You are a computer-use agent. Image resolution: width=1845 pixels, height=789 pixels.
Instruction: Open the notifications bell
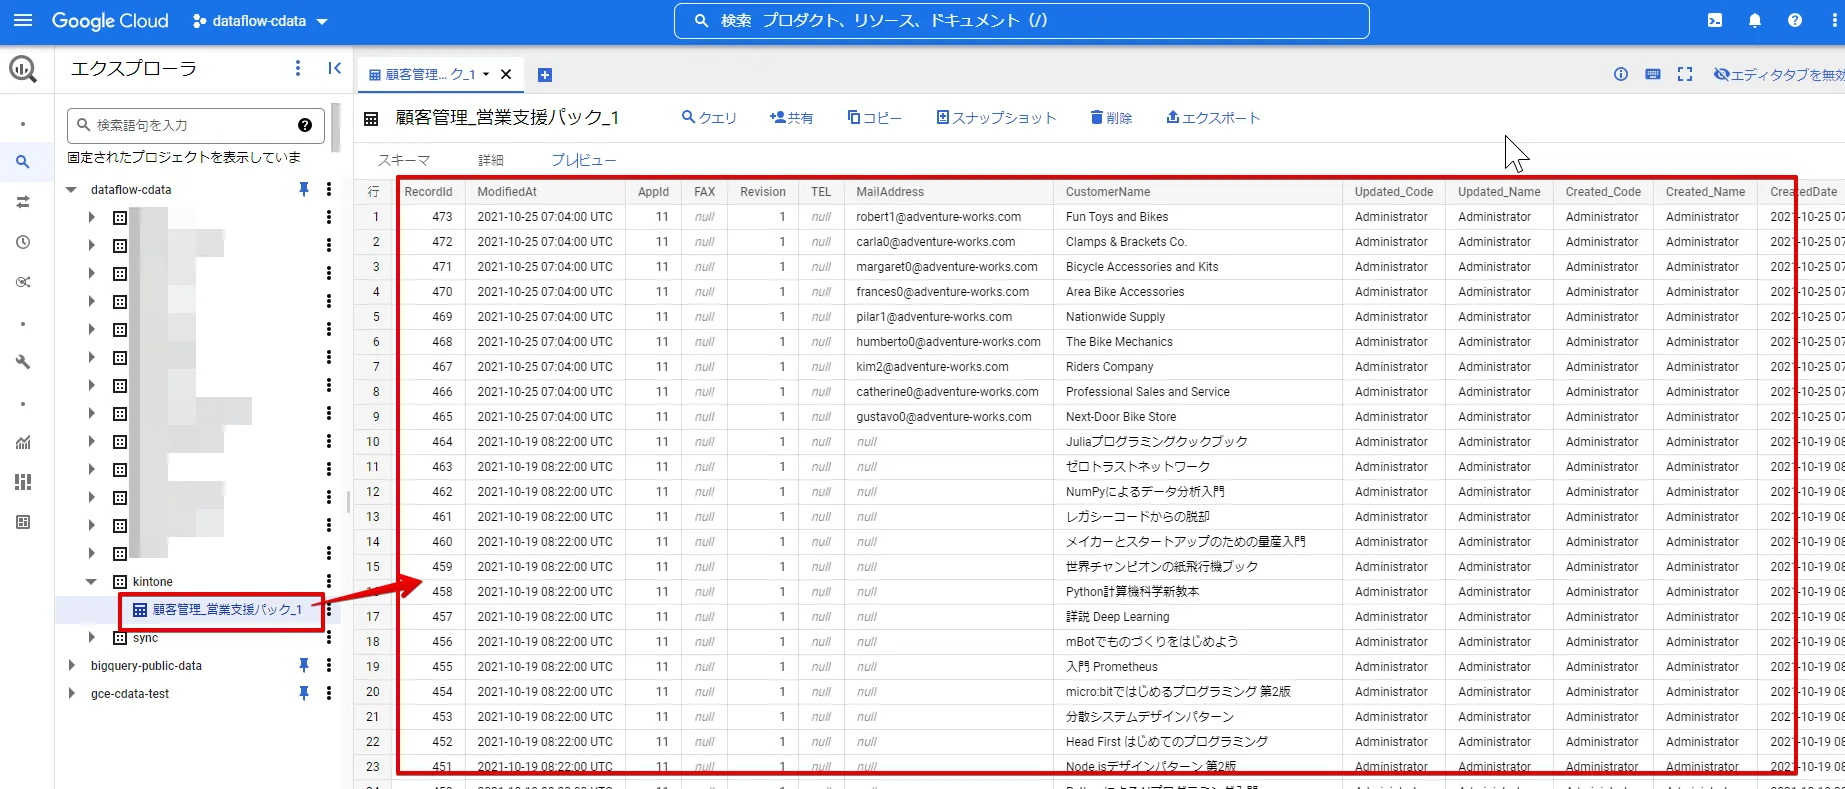pos(1755,21)
